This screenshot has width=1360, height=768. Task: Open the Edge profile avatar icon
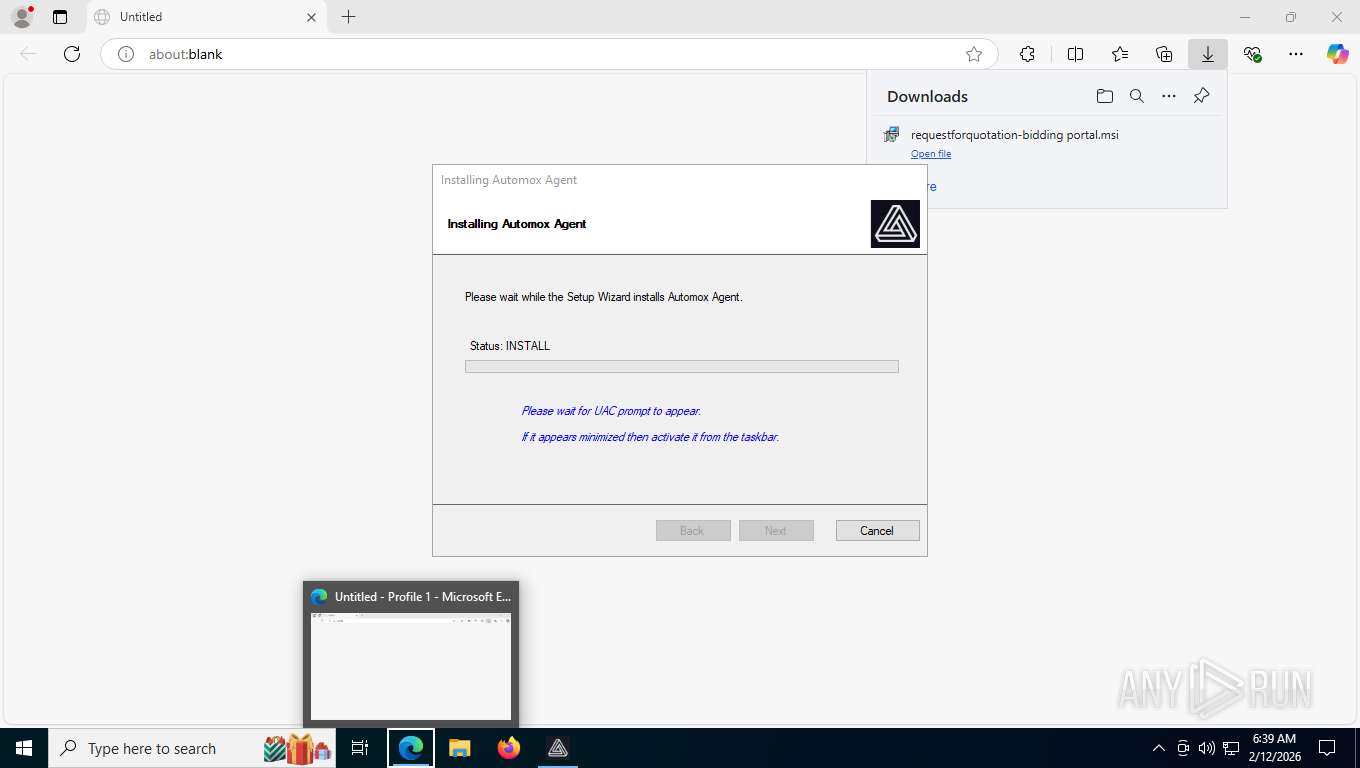[21, 17]
